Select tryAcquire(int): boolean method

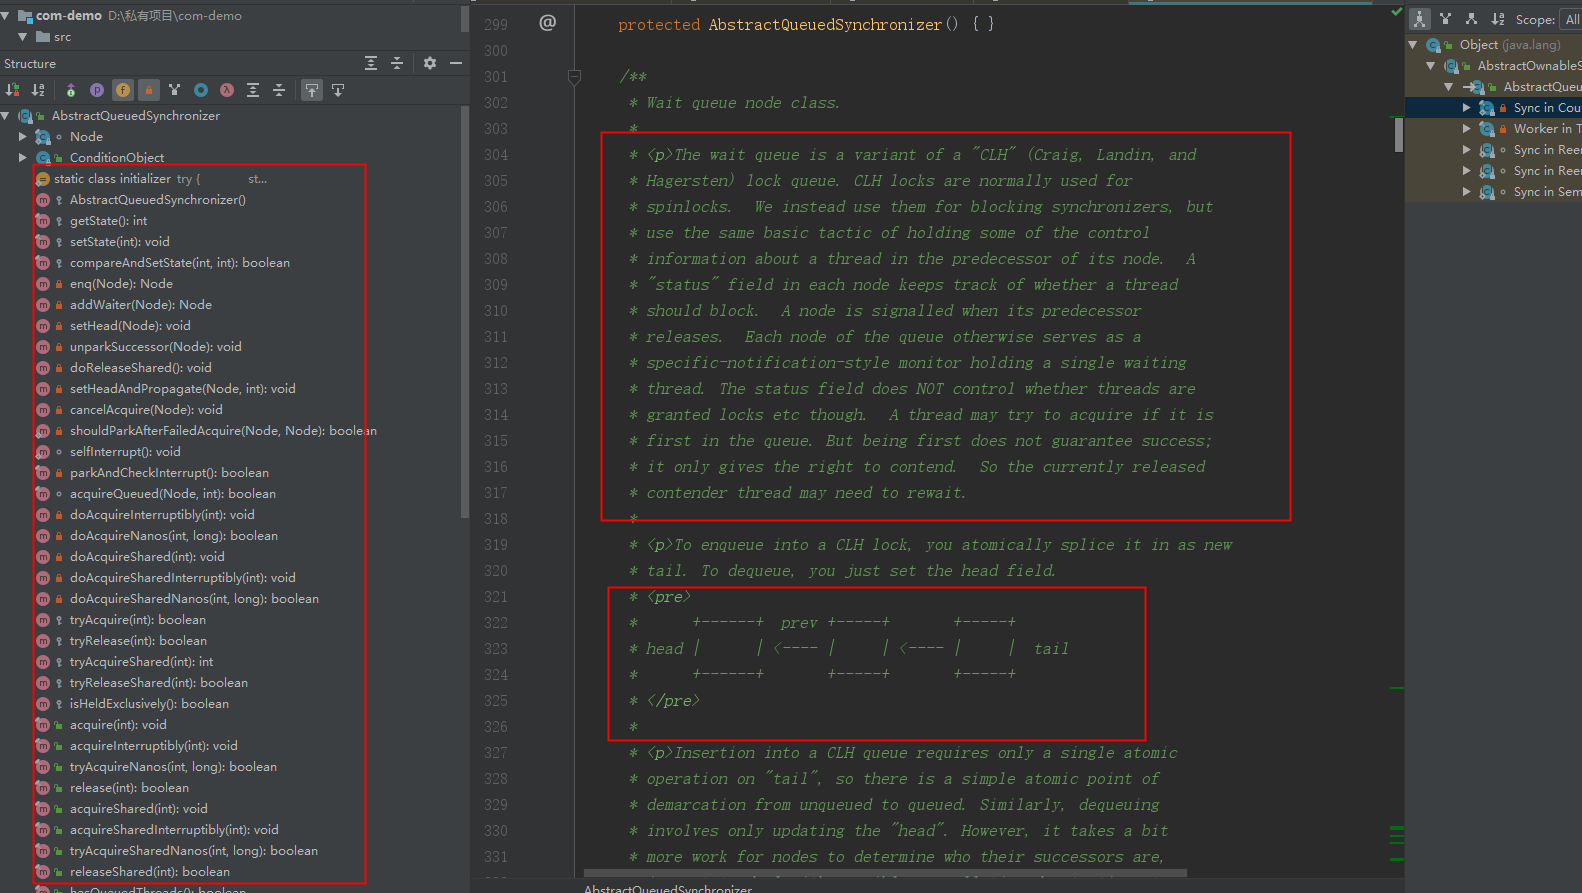pyautogui.click(x=138, y=620)
